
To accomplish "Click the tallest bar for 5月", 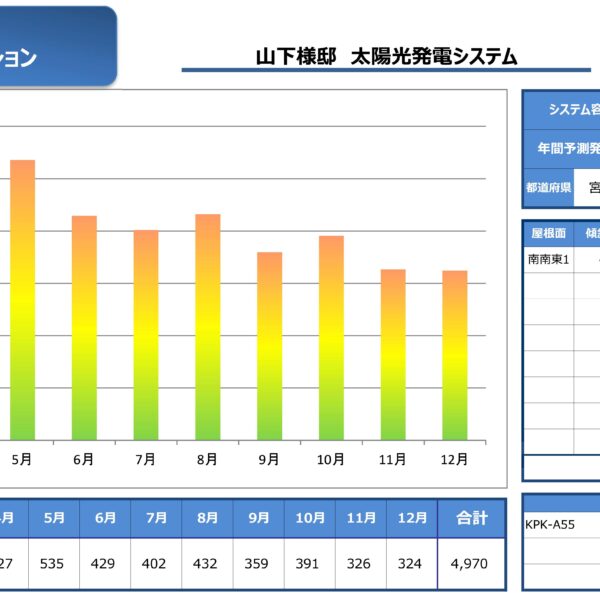I will click(22, 300).
